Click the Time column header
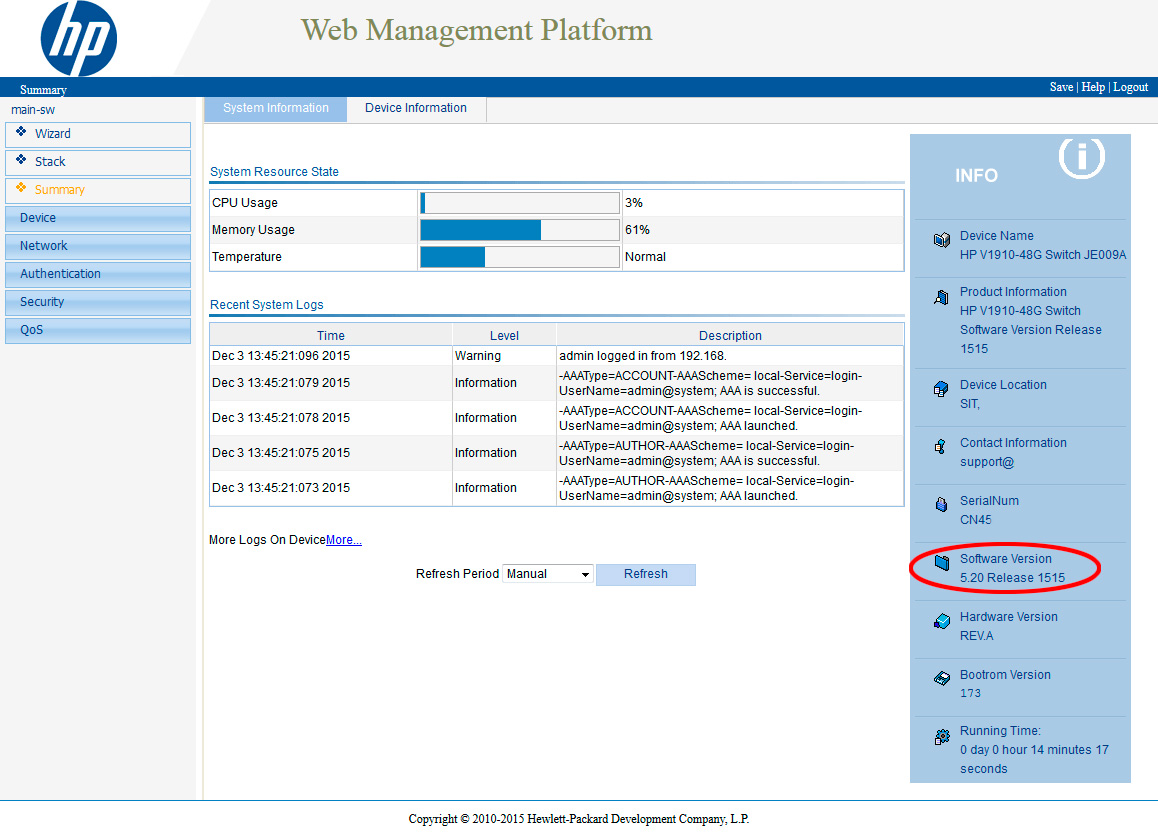This screenshot has height=836, width=1158. [331, 335]
